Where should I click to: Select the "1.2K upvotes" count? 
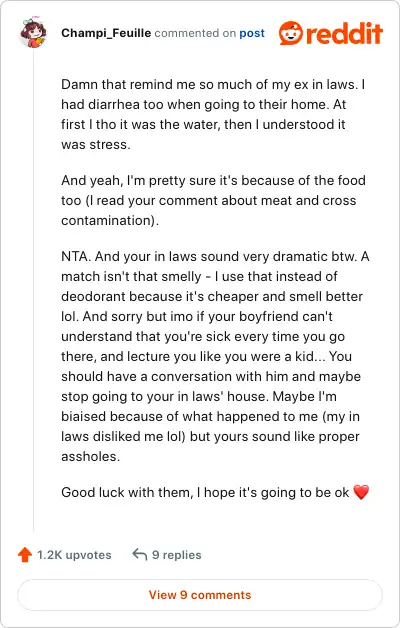(74, 555)
